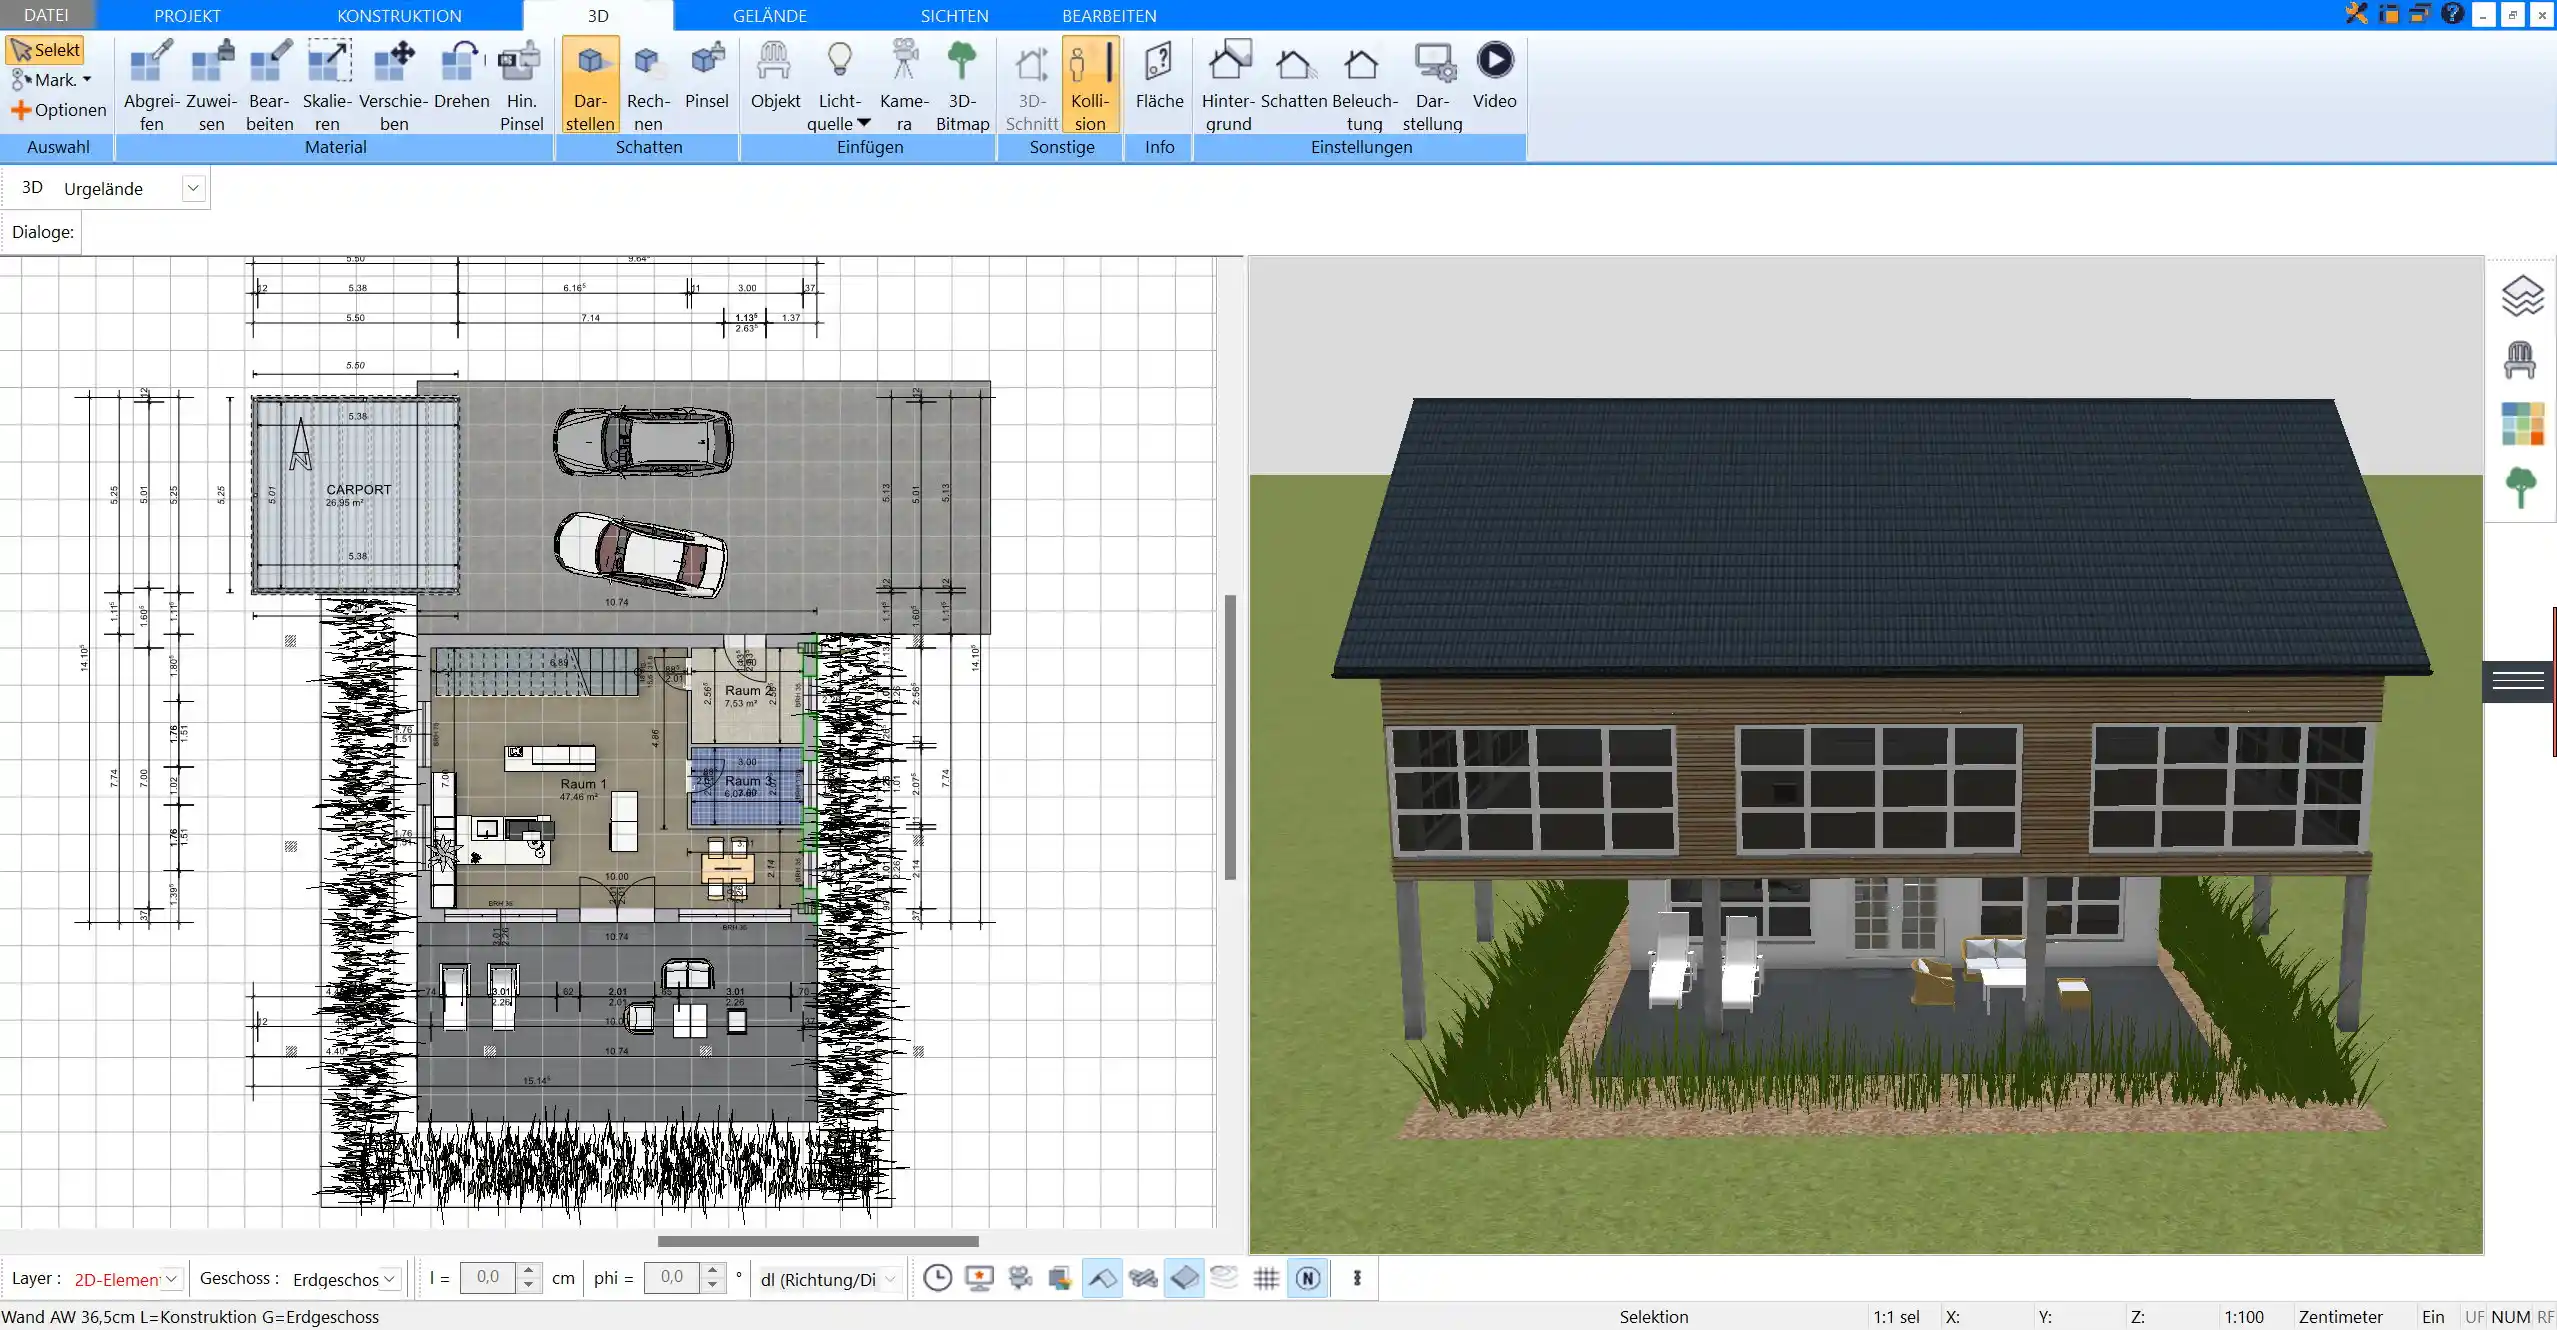Switch to the GELÄNDE tab
Viewport: 2557px width, 1330px height.
pos(769,15)
